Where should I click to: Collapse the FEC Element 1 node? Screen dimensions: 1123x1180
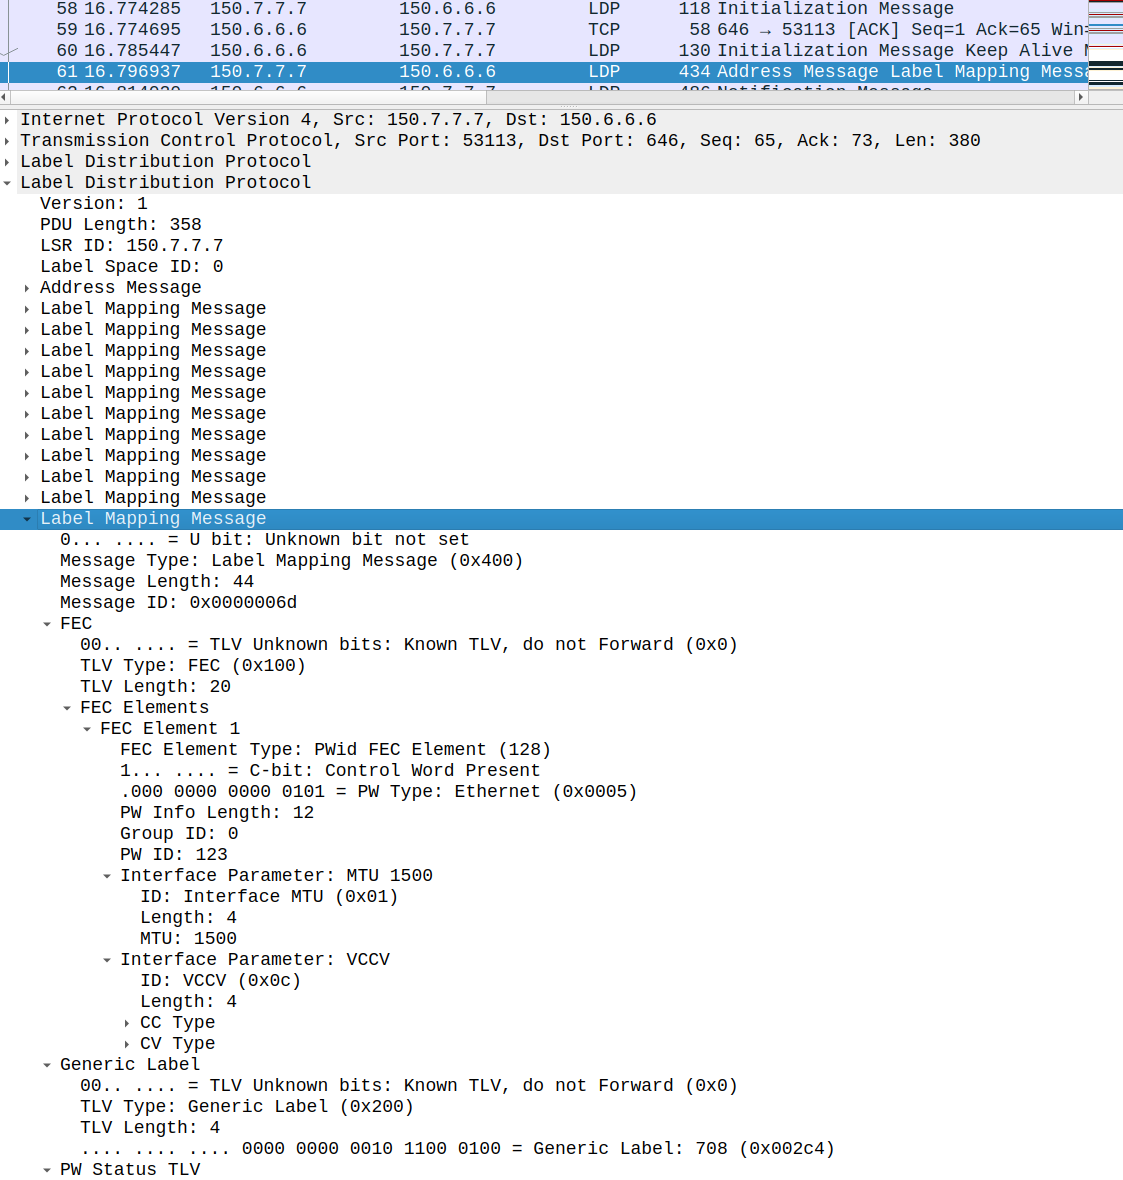click(x=87, y=729)
